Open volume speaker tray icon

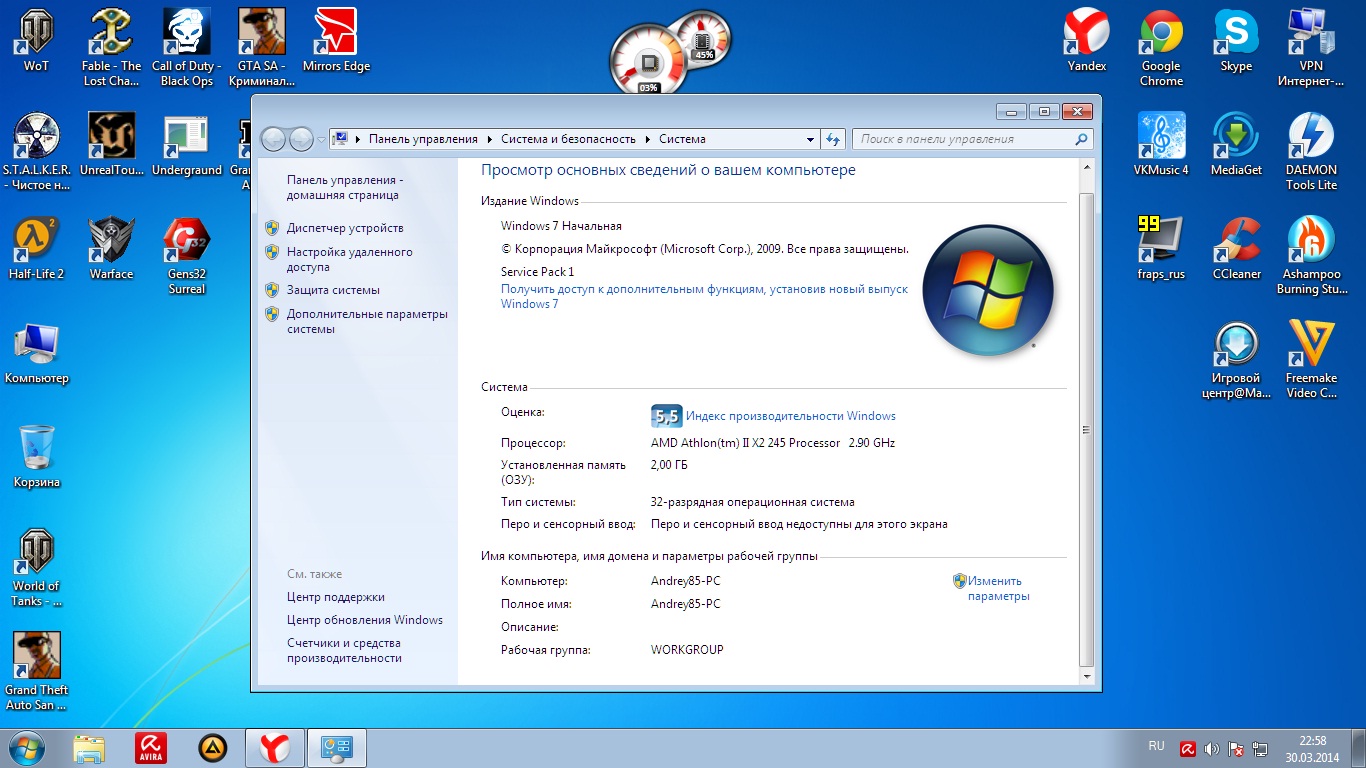(x=1212, y=748)
